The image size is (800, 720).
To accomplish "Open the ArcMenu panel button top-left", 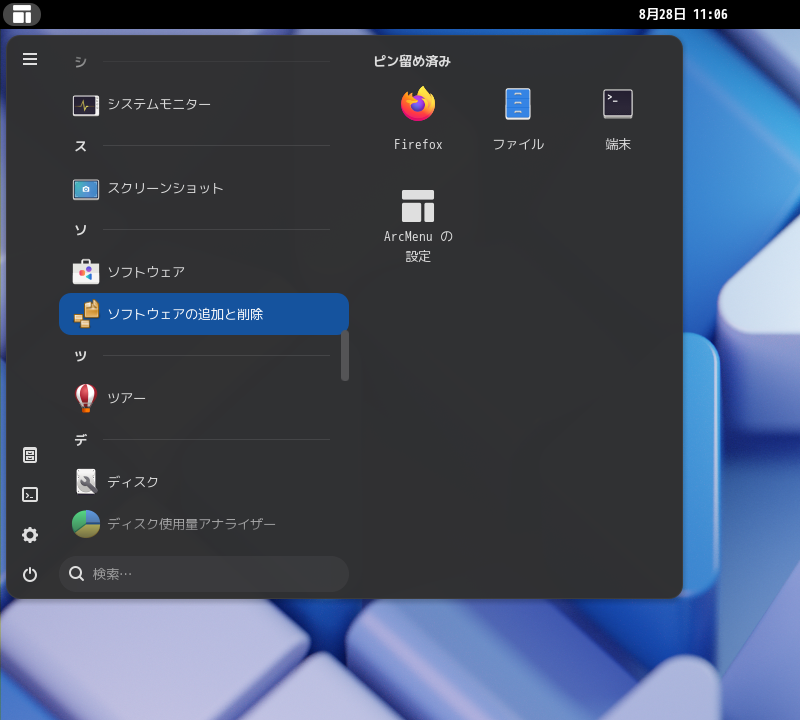I will 22,14.
